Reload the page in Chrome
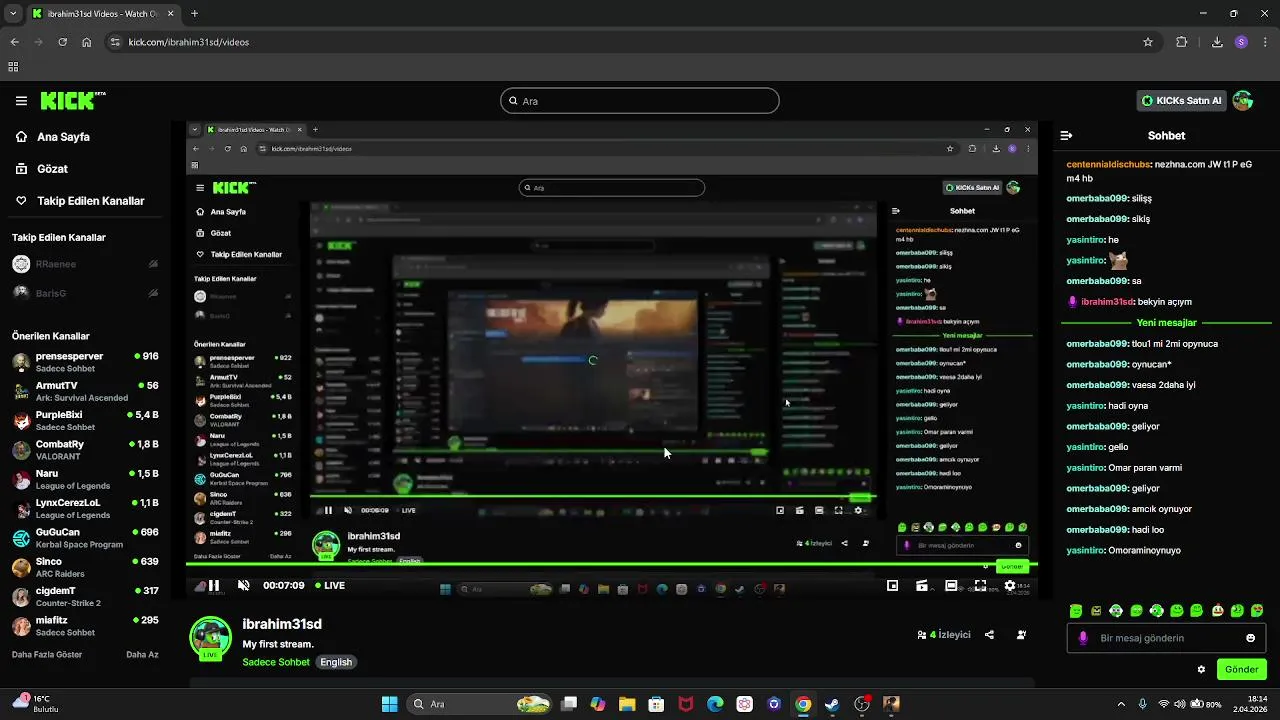This screenshot has width=1280, height=720. (63, 42)
